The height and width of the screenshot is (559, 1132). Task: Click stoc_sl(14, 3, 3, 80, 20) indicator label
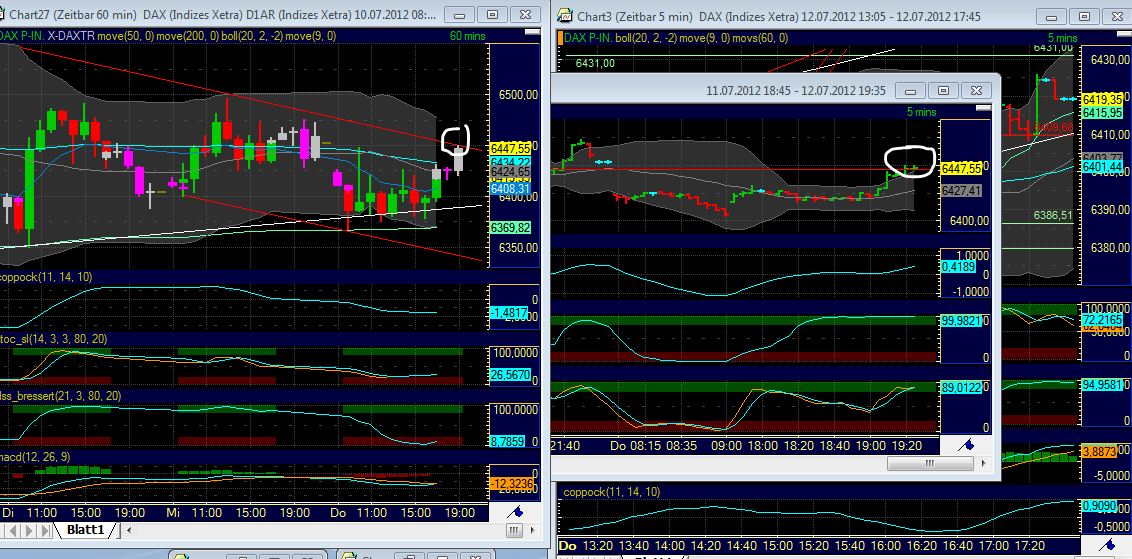(x=53, y=337)
